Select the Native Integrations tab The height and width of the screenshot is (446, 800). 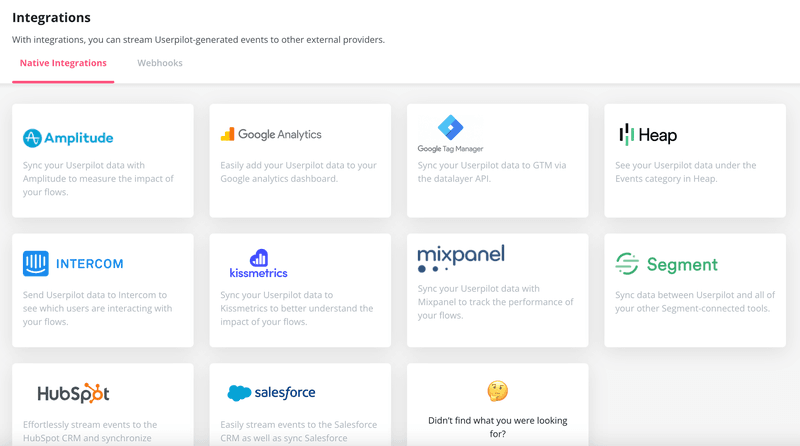(x=63, y=63)
